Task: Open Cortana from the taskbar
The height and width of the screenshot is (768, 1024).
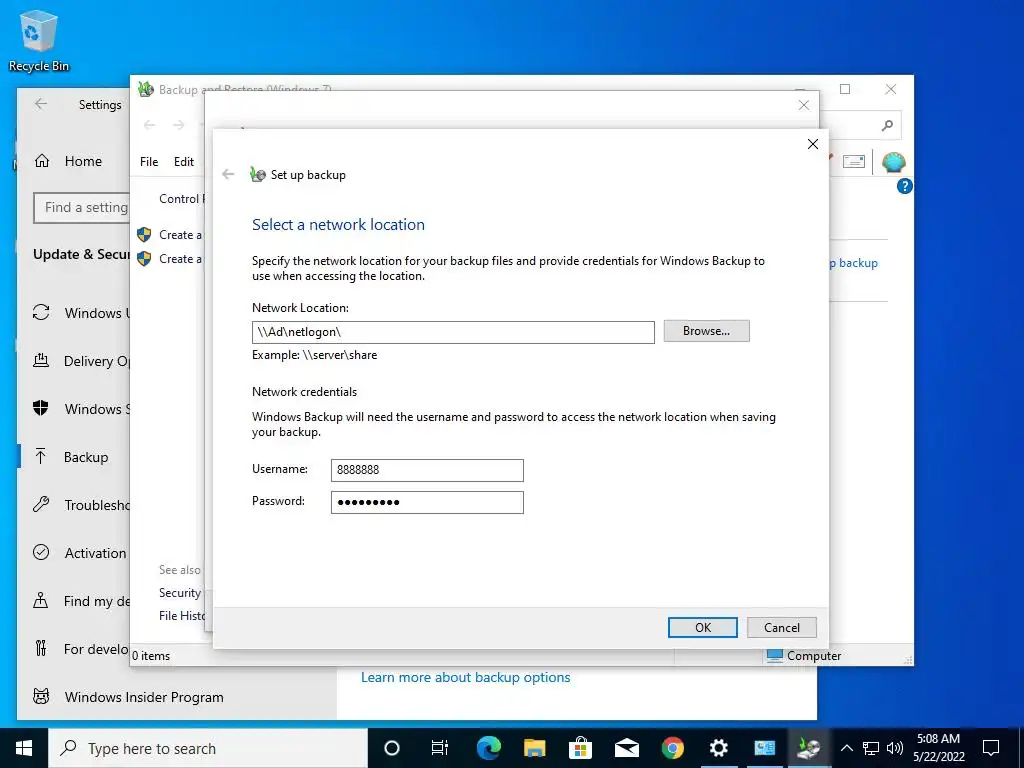Action: pos(392,748)
